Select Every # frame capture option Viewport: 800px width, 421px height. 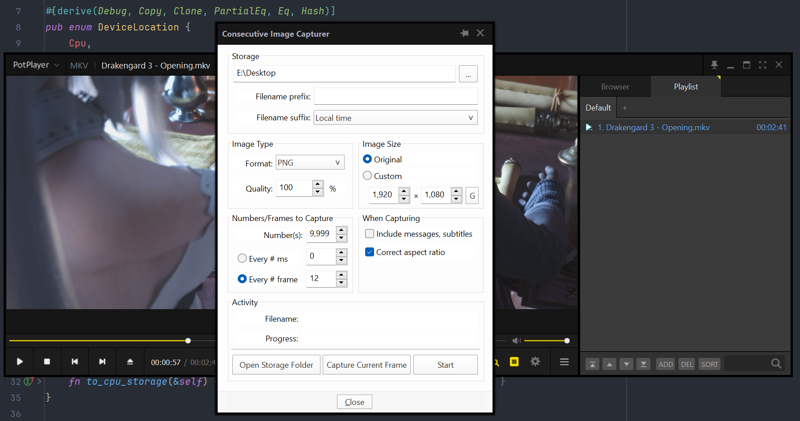pyautogui.click(x=242, y=279)
